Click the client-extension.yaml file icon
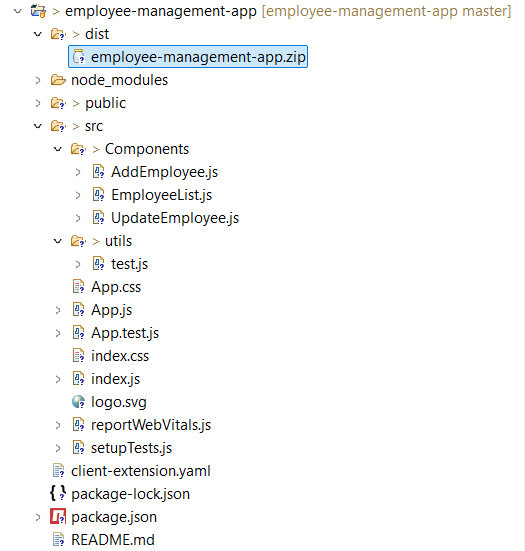The height and width of the screenshot is (551, 525). coord(58,471)
